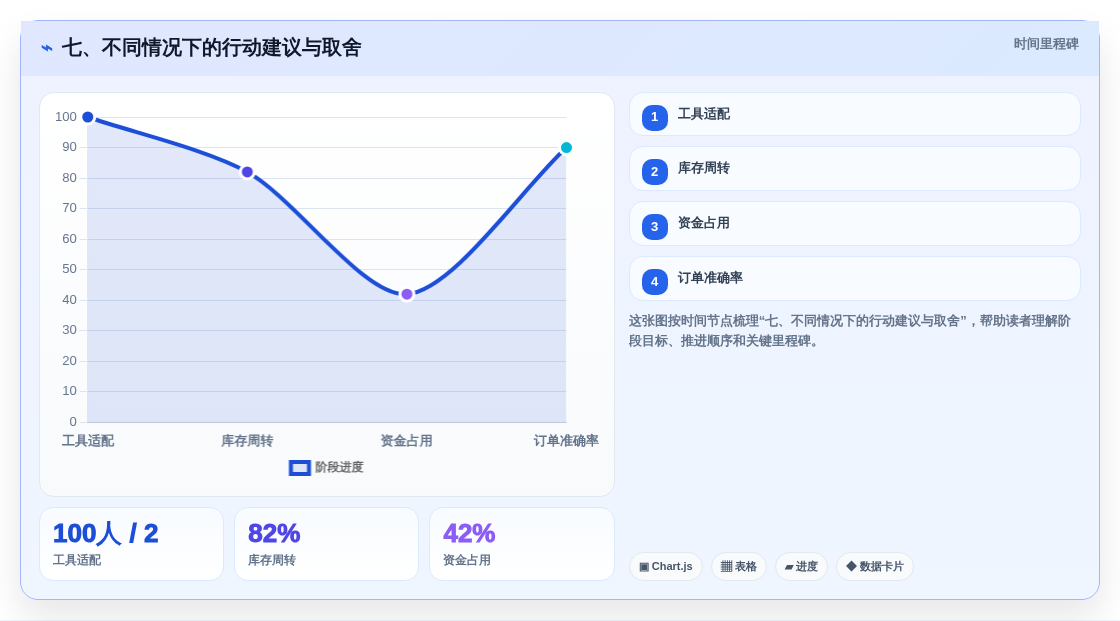Click the y-axis value 40
1120x621 pixels.
[69, 300]
